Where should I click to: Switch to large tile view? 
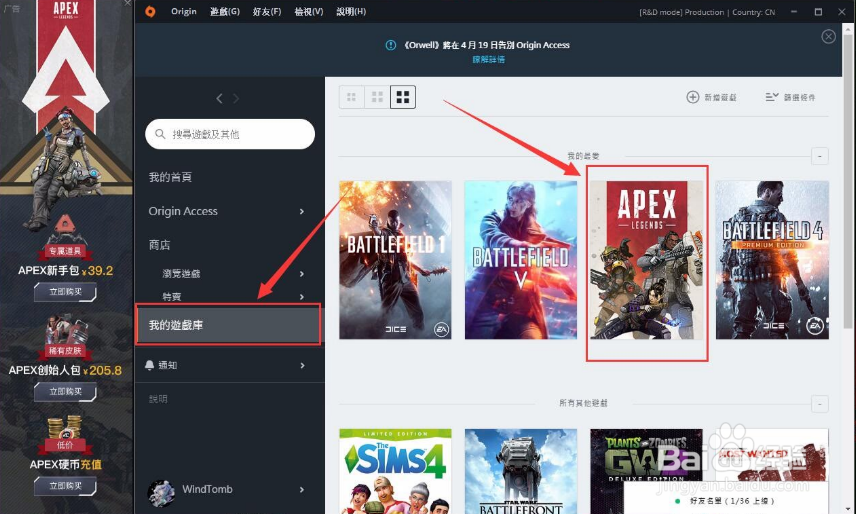pyautogui.click(x=403, y=97)
